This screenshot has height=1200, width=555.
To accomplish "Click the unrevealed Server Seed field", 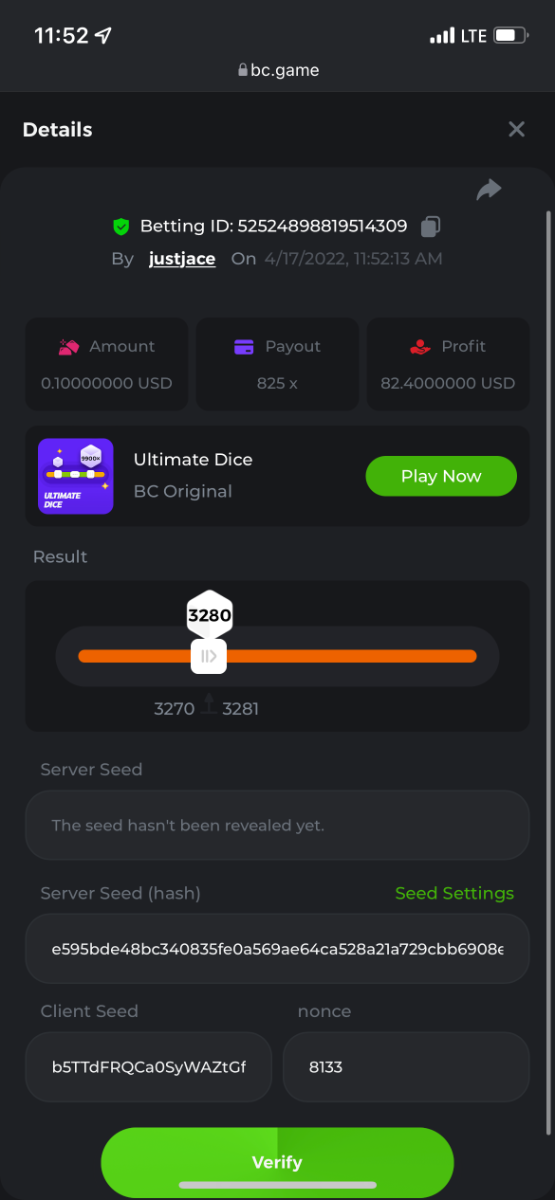I will (277, 825).
